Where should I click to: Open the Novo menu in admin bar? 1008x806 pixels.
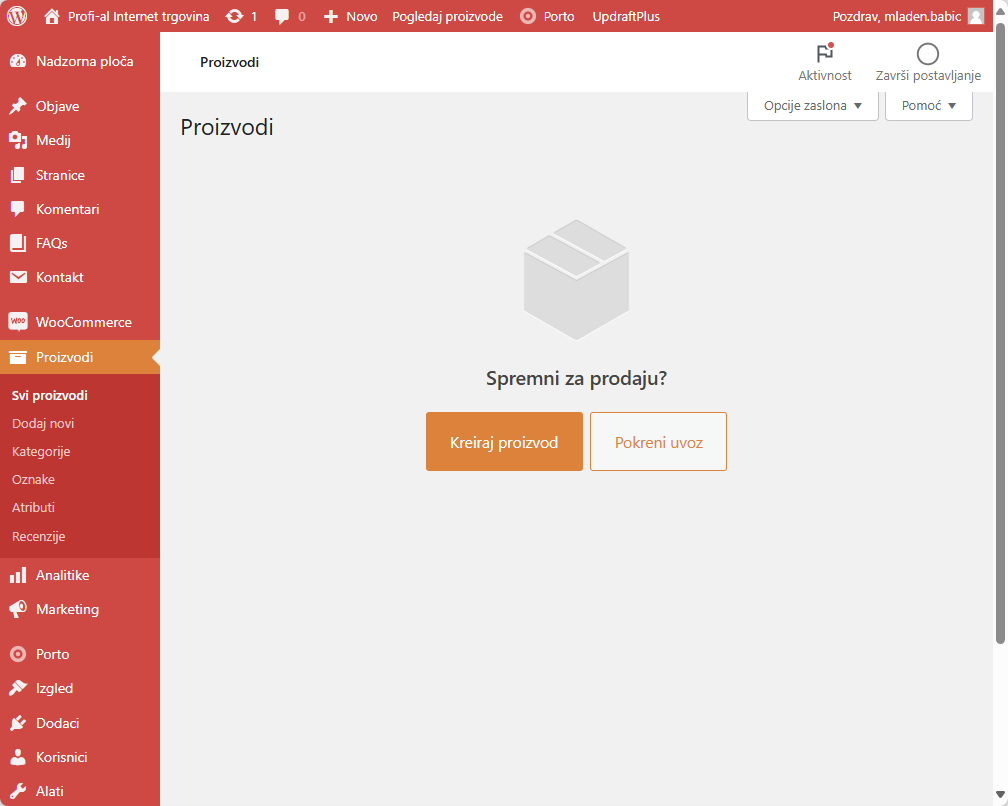pyautogui.click(x=351, y=16)
